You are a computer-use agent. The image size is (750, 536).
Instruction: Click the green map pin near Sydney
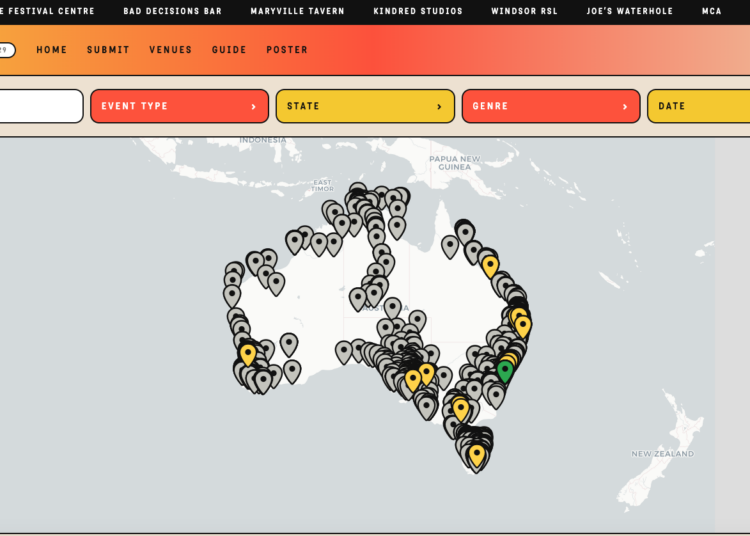(505, 371)
